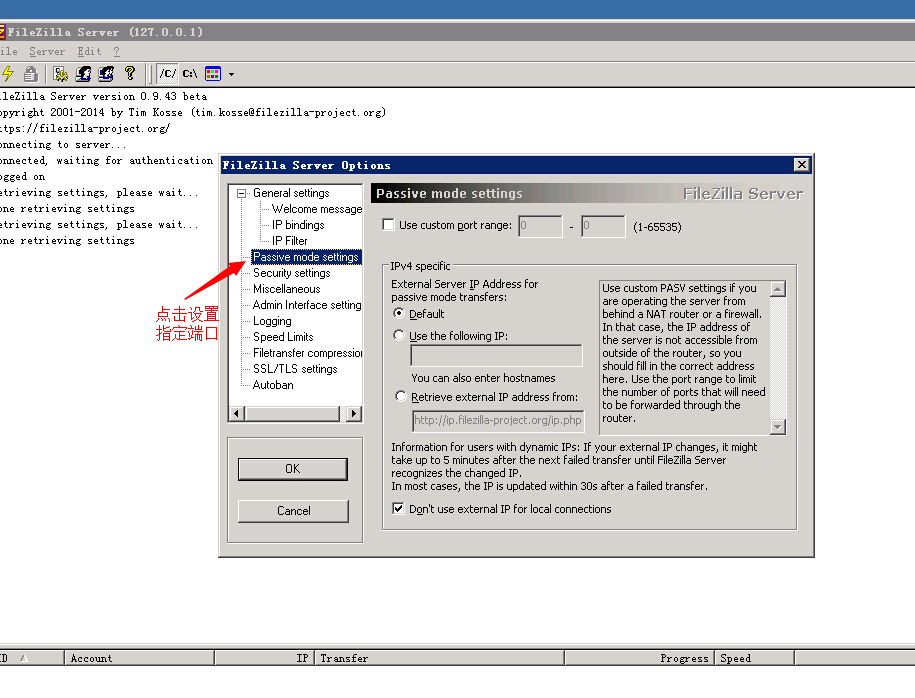Click the PASV help text scroll down arrow
Viewport: 915px width, 698px height.
tap(777, 427)
